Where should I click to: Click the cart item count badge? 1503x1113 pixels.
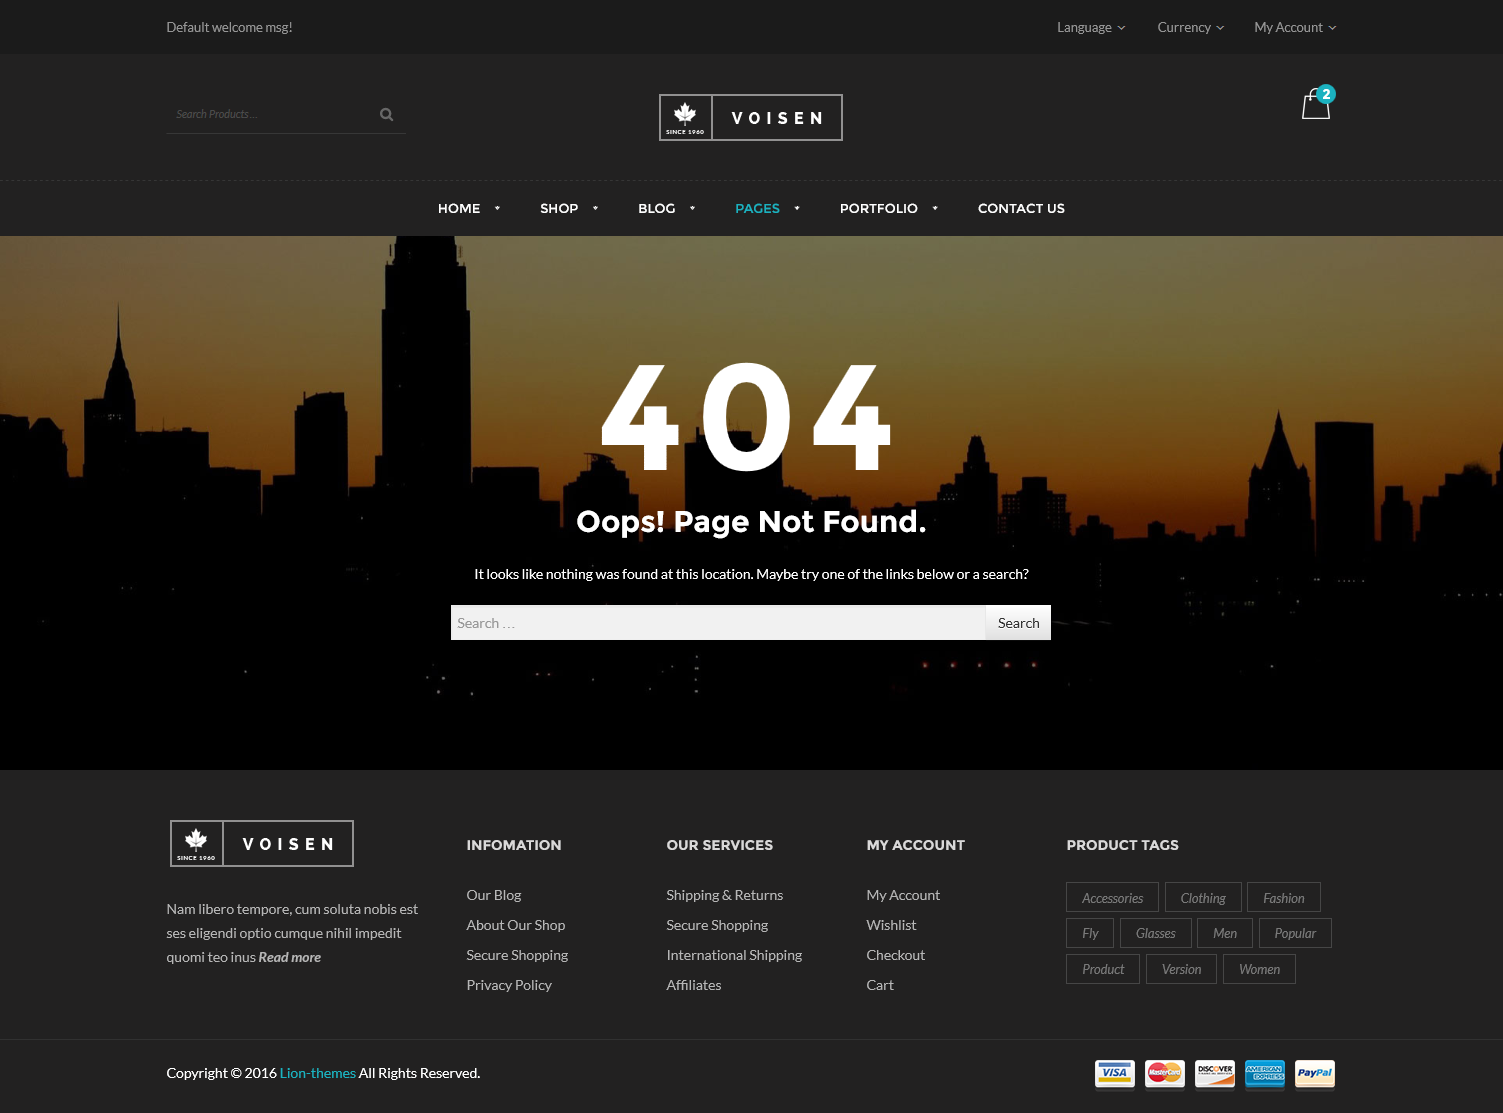[x=1326, y=94]
